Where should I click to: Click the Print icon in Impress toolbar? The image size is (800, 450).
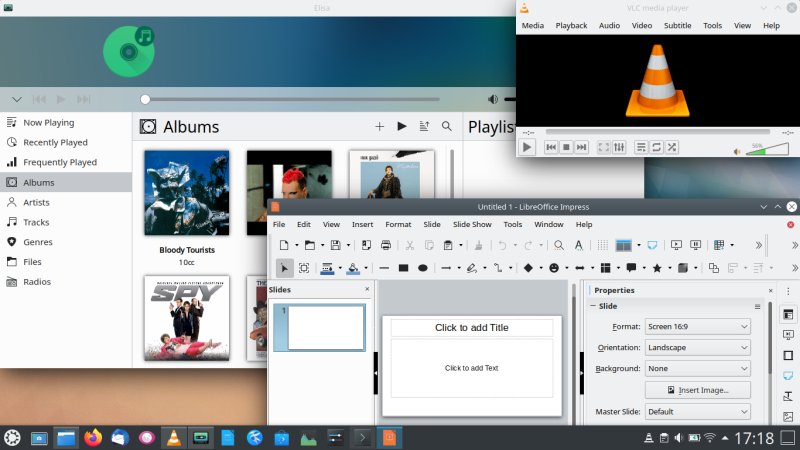click(386, 245)
